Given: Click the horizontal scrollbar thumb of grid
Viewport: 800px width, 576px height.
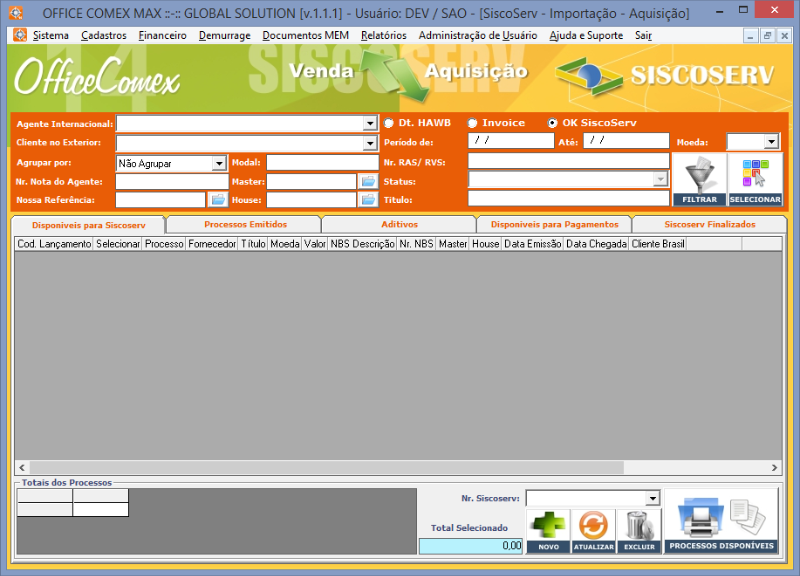Looking at the screenshot, I should pyautogui.click(x=327, y=467).
